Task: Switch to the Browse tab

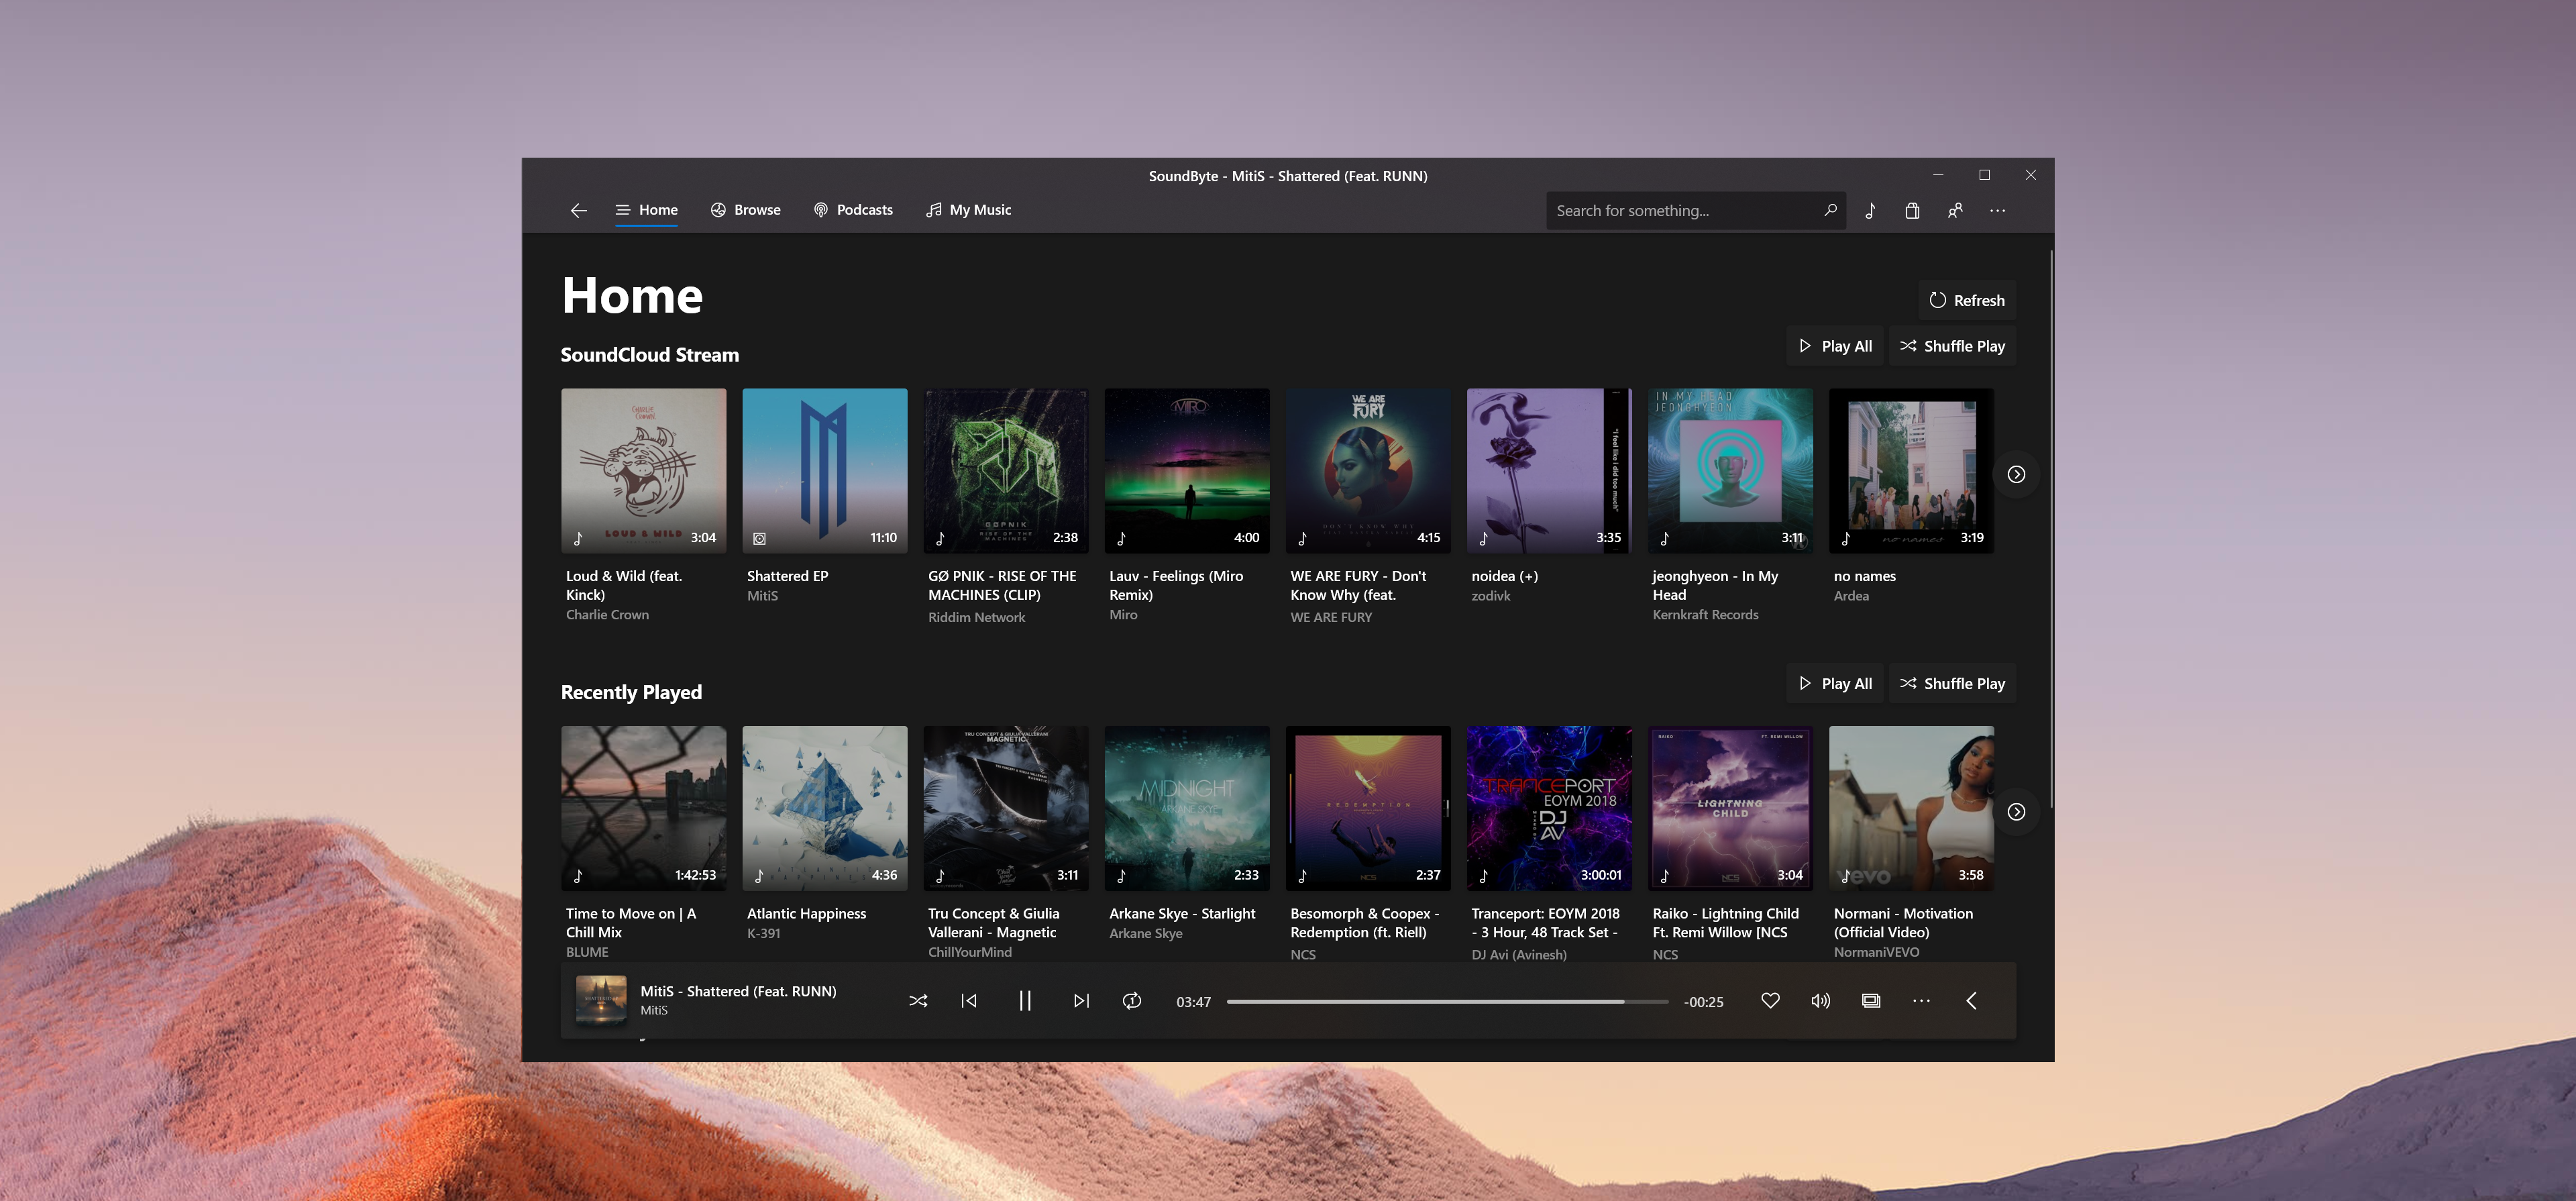Action: pos(746,210)
